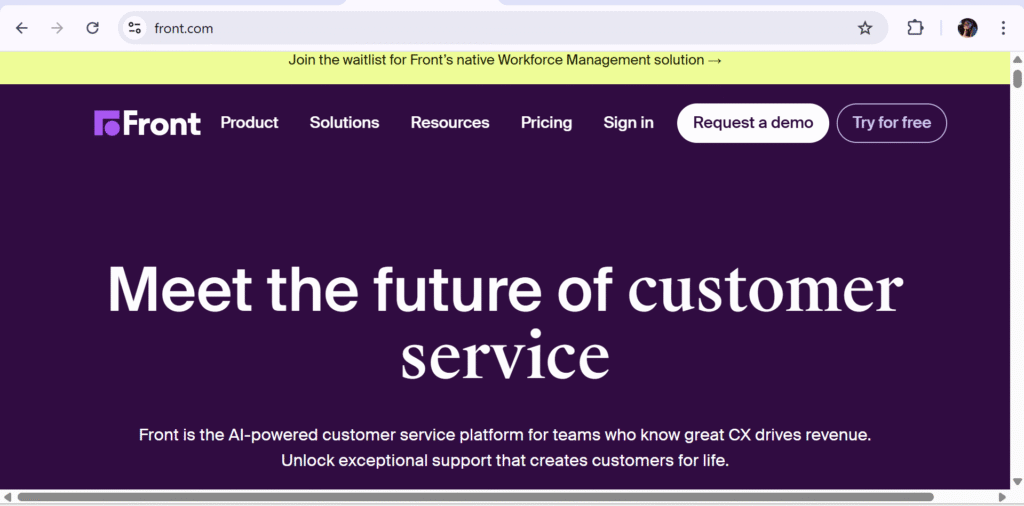Bookmark this page with star icon
The width and height of the screenshot is (1024, 506).
pos(865,28)
